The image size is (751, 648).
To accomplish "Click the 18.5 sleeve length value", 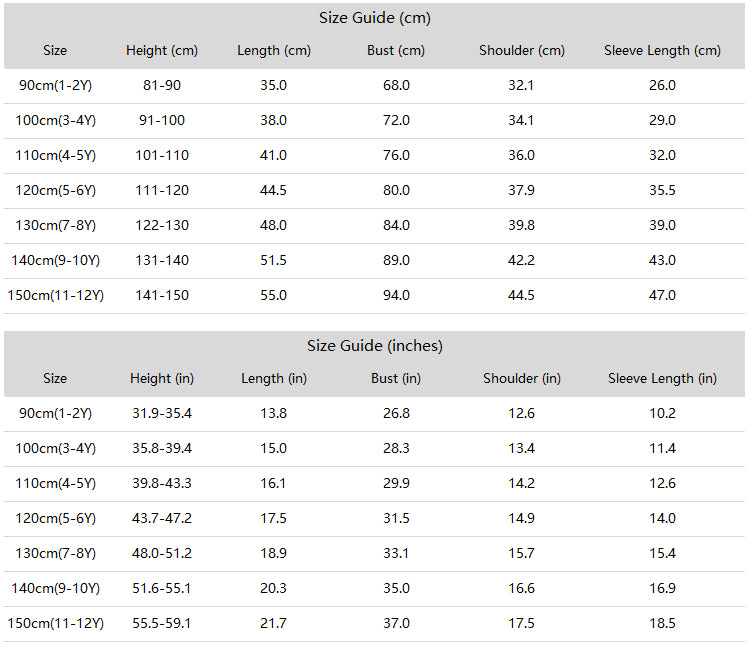I will coord(662,624).
